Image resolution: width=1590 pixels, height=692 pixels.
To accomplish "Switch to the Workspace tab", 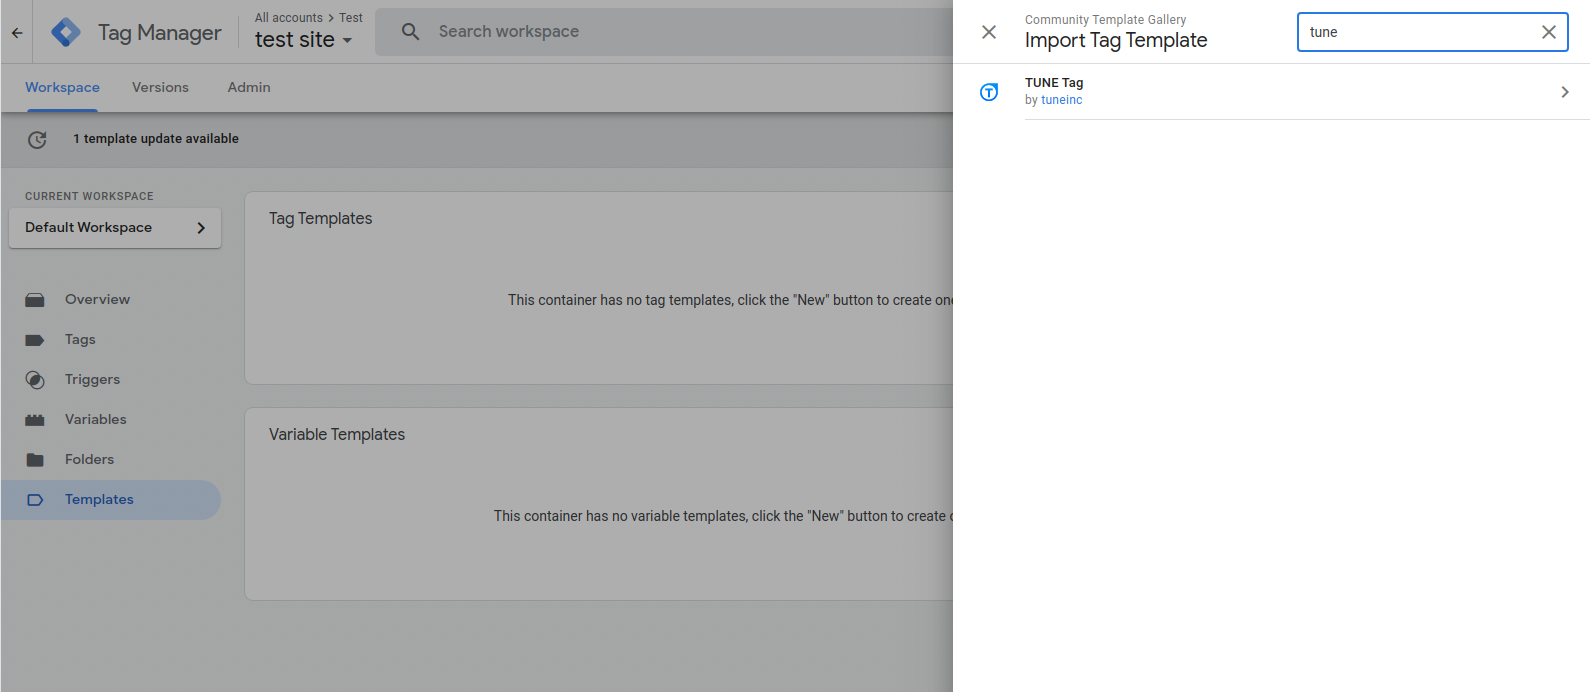I will [62, 88].
